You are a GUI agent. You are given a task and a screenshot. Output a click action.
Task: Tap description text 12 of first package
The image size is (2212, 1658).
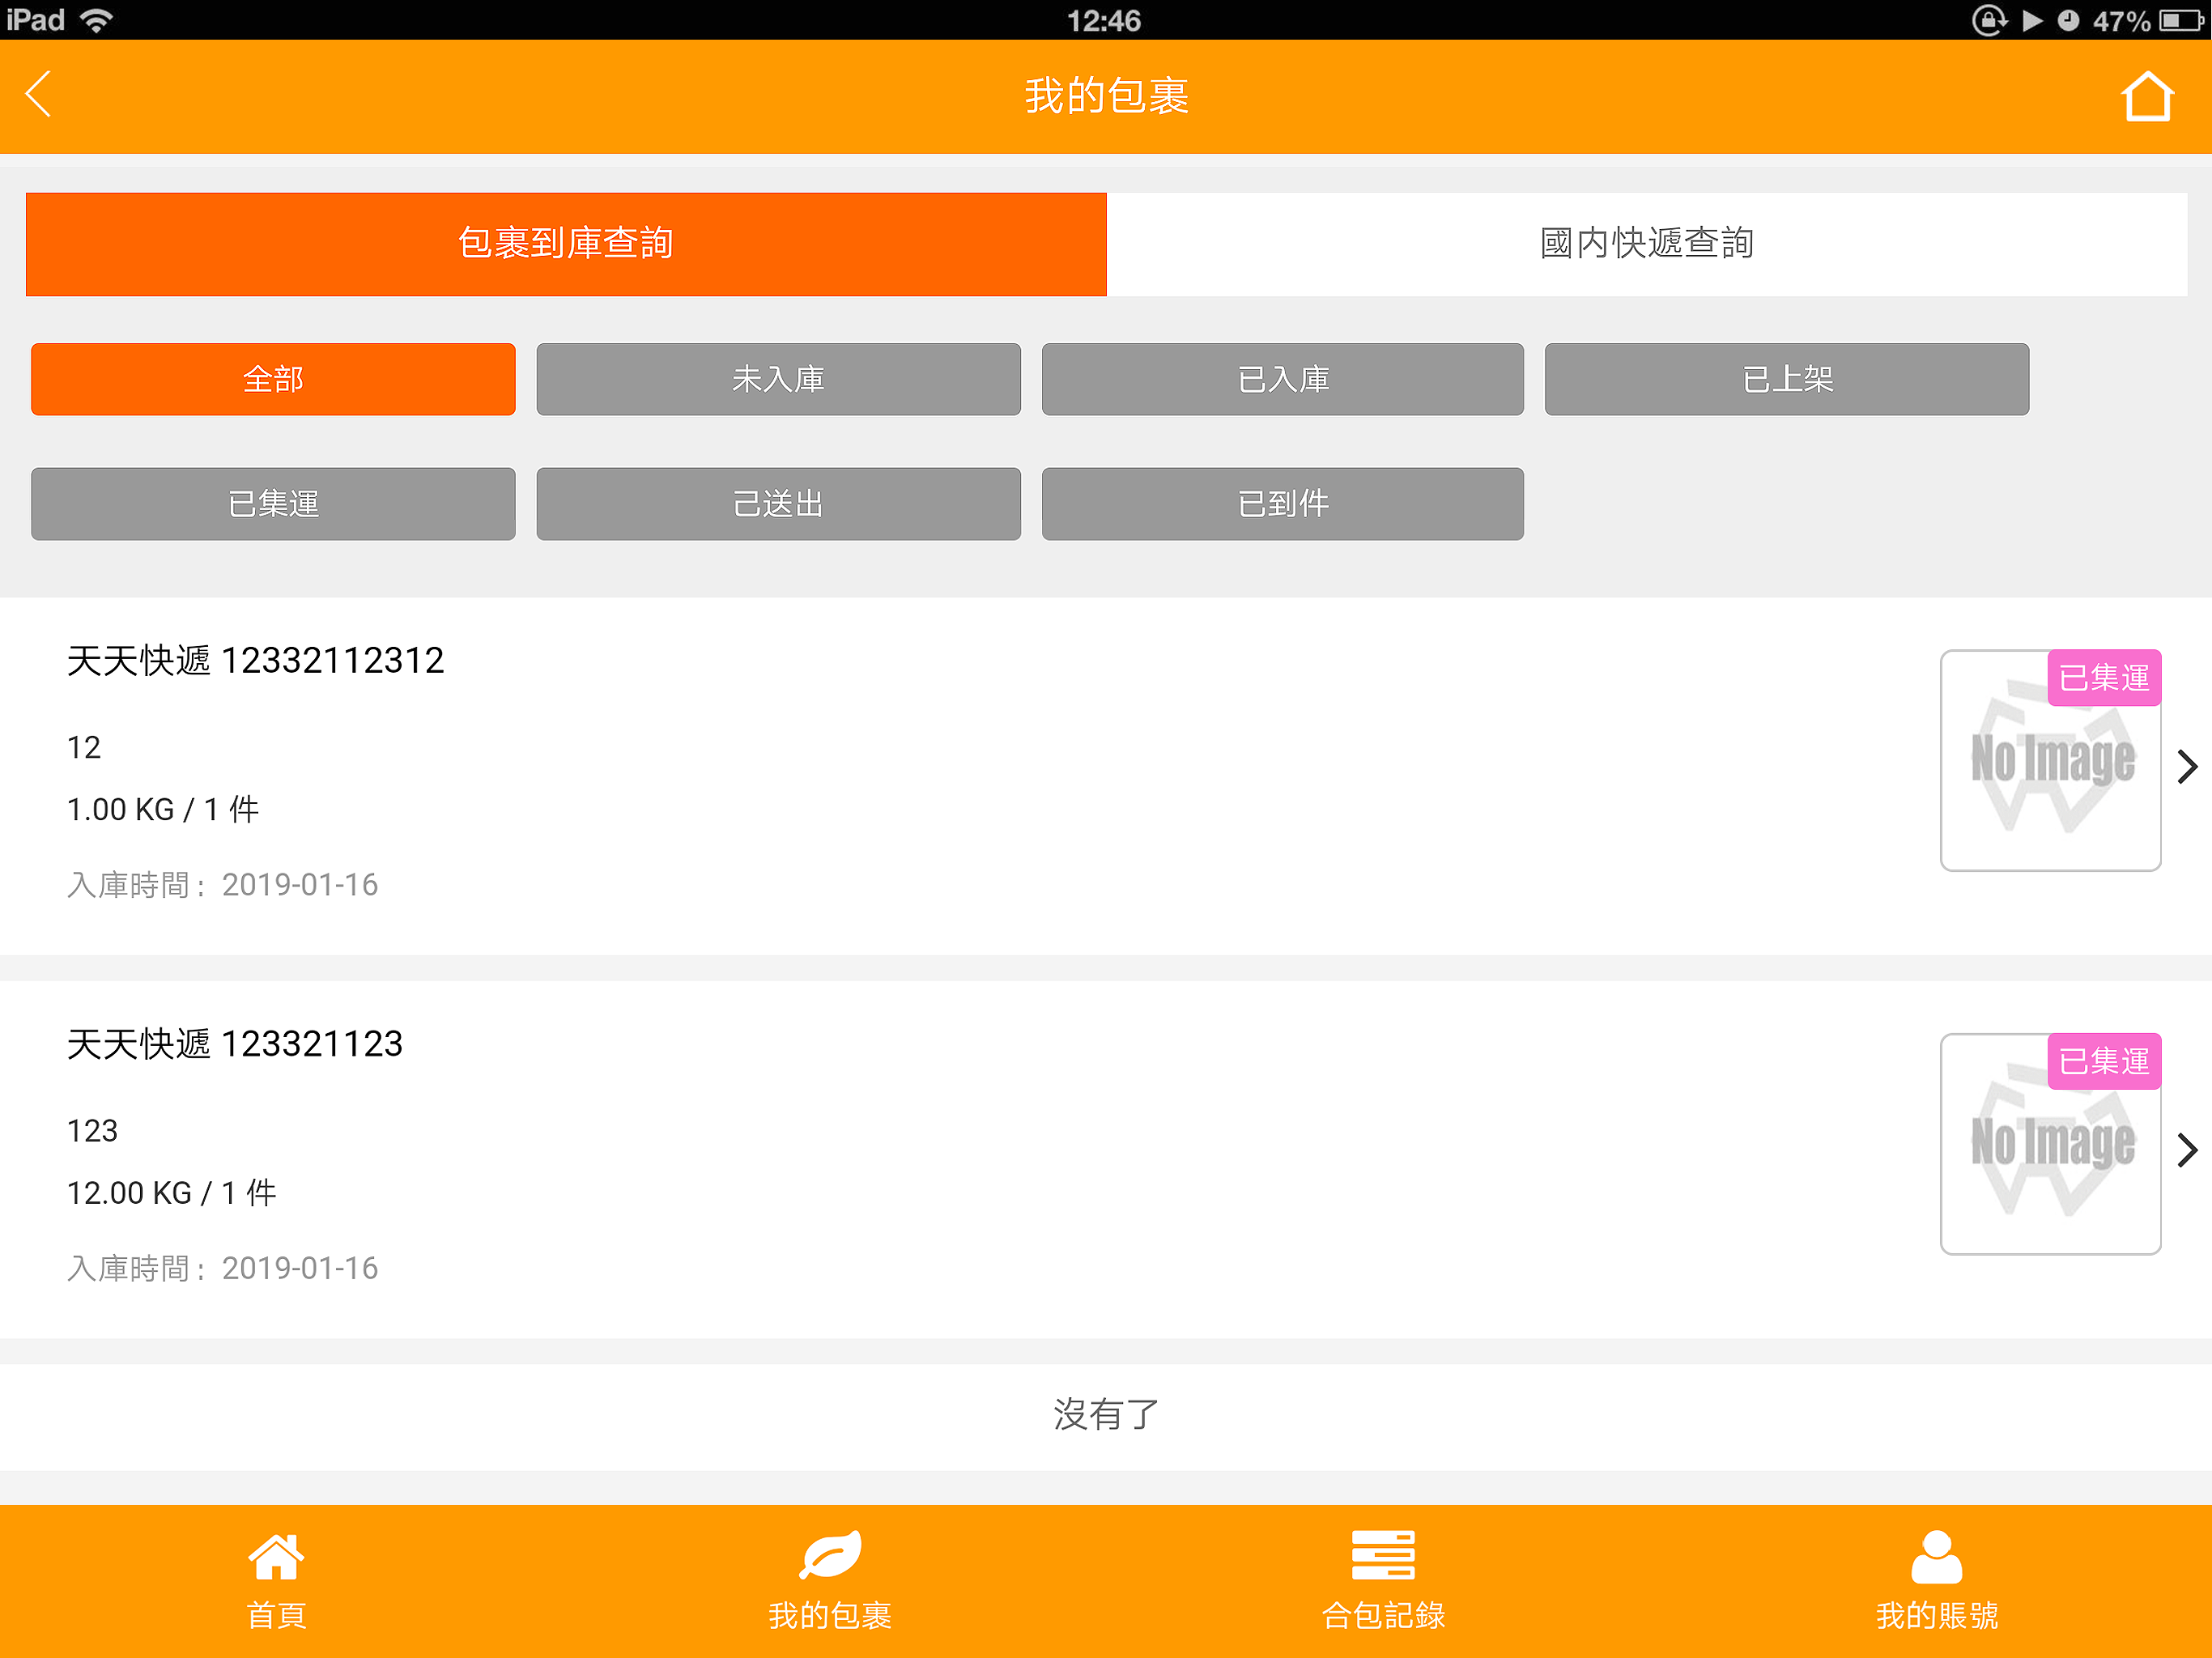point(84,748)
